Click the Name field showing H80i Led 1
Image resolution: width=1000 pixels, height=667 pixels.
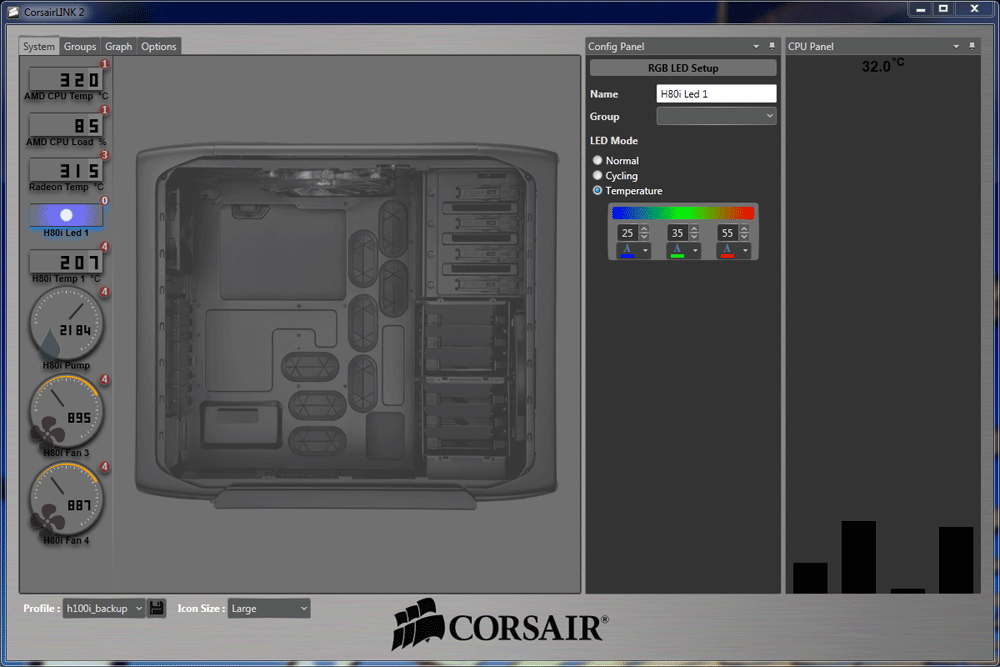(716, 93)
